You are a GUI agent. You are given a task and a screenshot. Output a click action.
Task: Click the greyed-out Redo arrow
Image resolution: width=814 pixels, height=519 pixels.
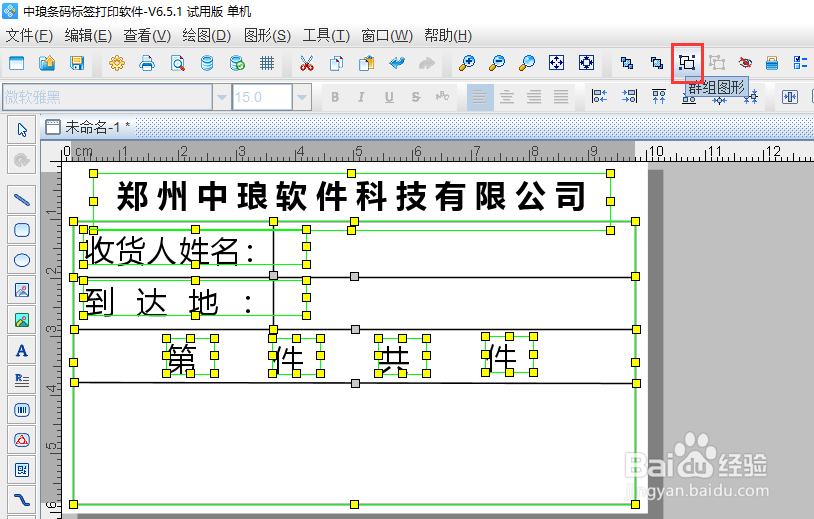(x=427, y=63)
